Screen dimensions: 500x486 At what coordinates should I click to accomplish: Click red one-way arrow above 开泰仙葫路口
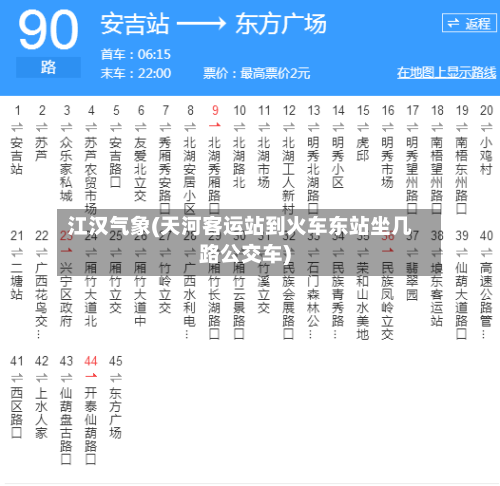[91, 376]
